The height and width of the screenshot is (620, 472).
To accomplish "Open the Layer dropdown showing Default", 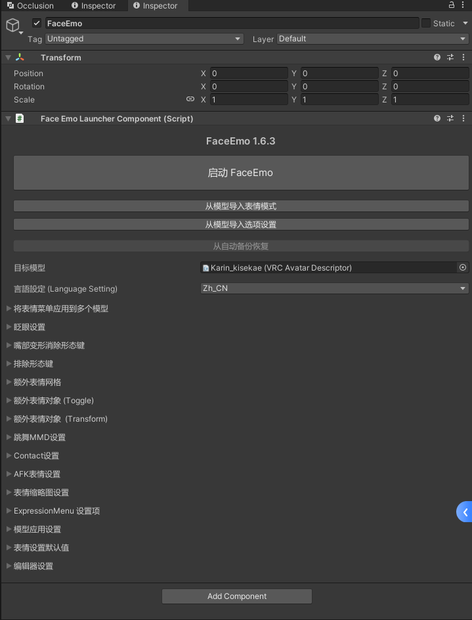I will click(x=372, y=39).
